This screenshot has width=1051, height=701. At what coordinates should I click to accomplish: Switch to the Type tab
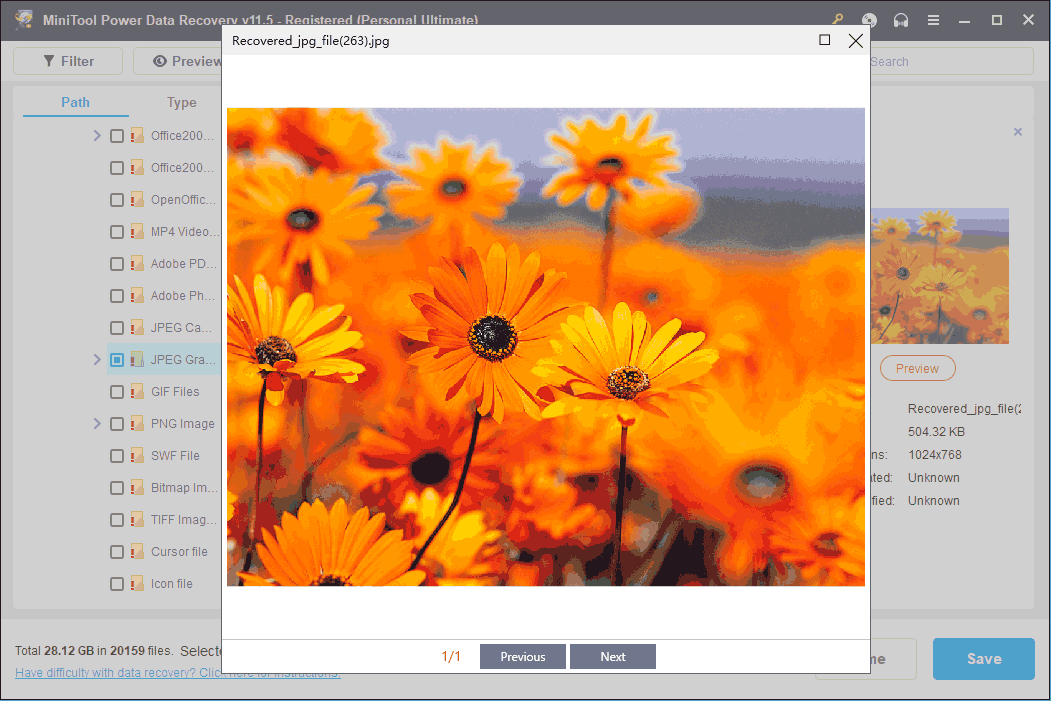(x=181, y=102)
